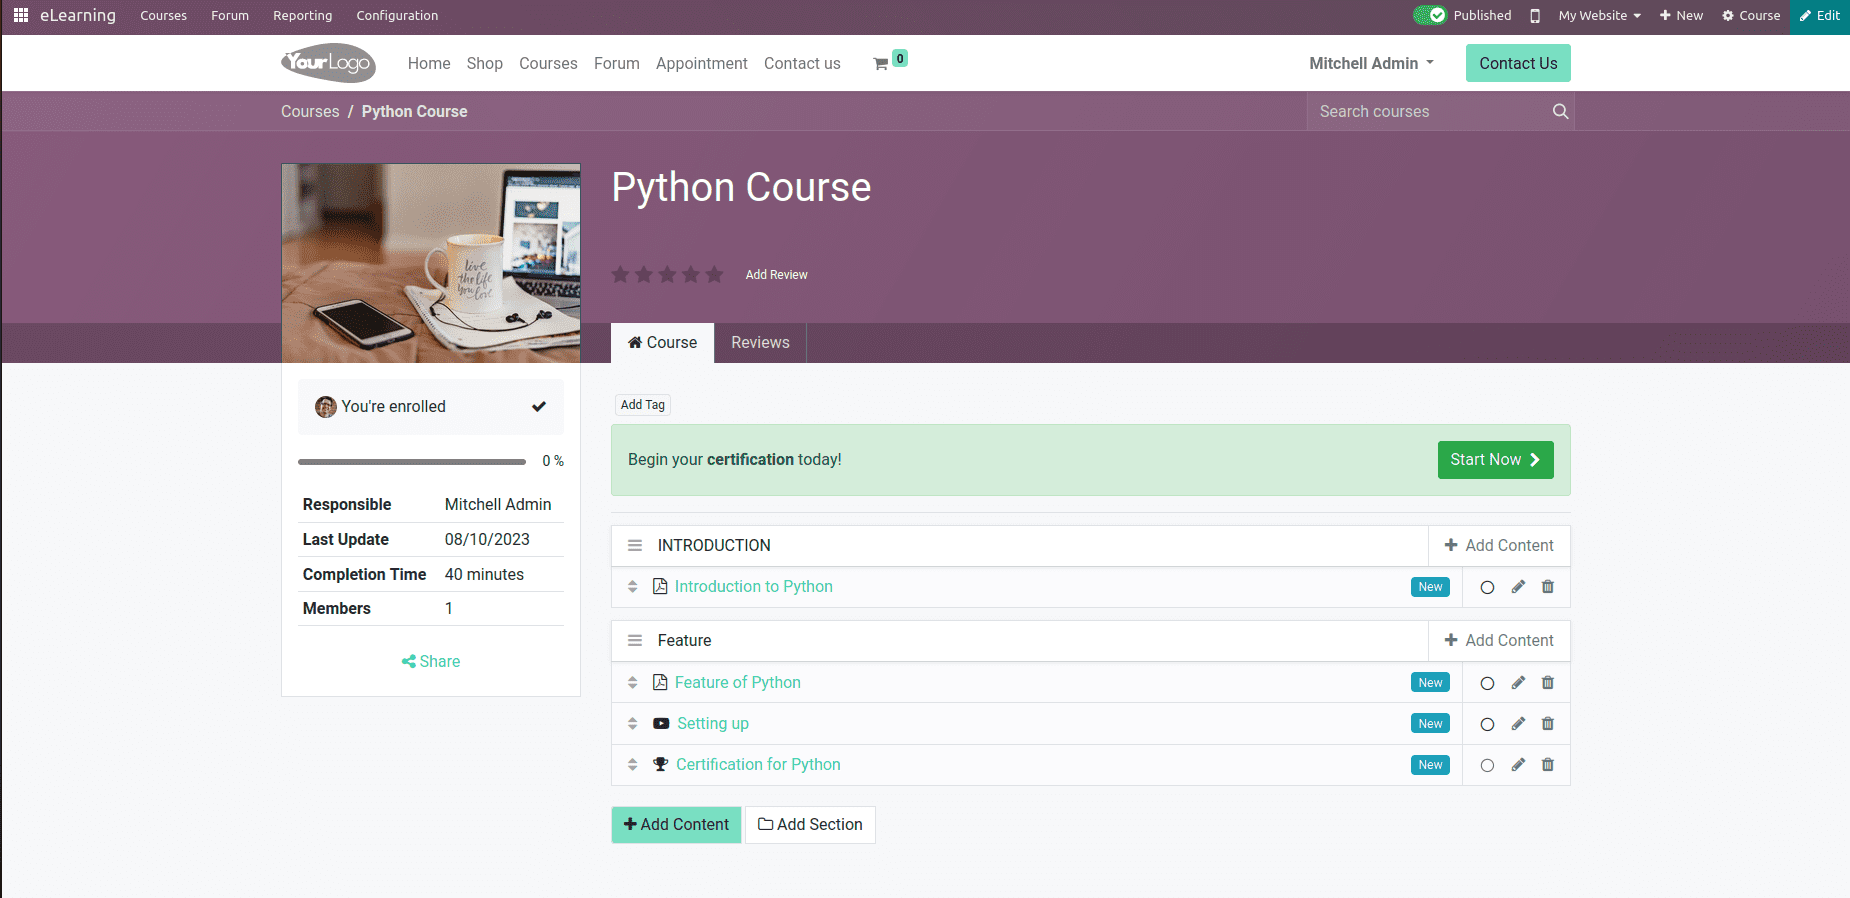Viewport: 1850px width, 898px height.
Task: Open the Forum backend menu
Action: click(230, 16)
